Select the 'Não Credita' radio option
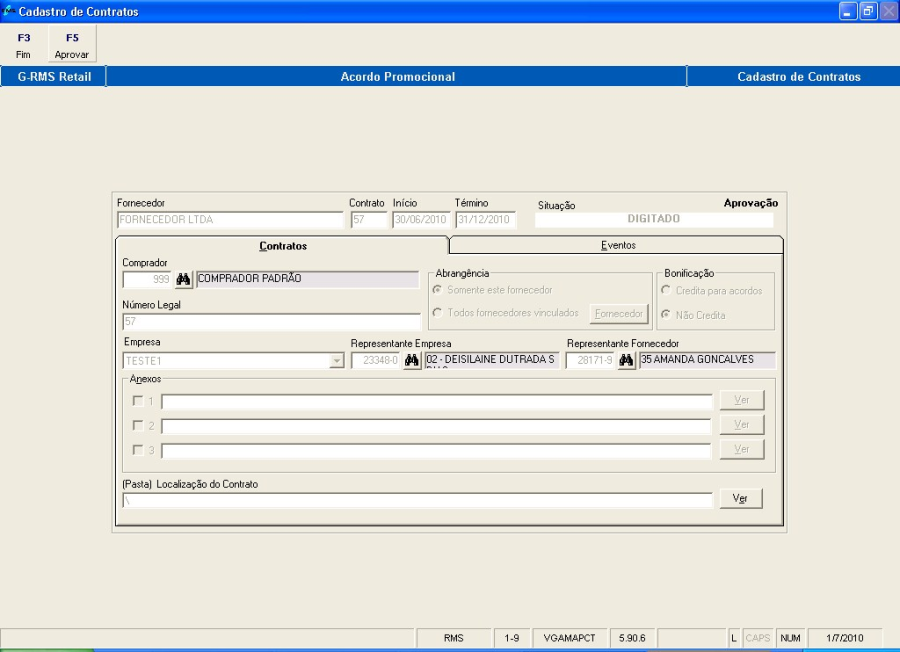Image resolution: width=900 pixels, height=652 pixels. pyautogui.click(x=666, y=315)
